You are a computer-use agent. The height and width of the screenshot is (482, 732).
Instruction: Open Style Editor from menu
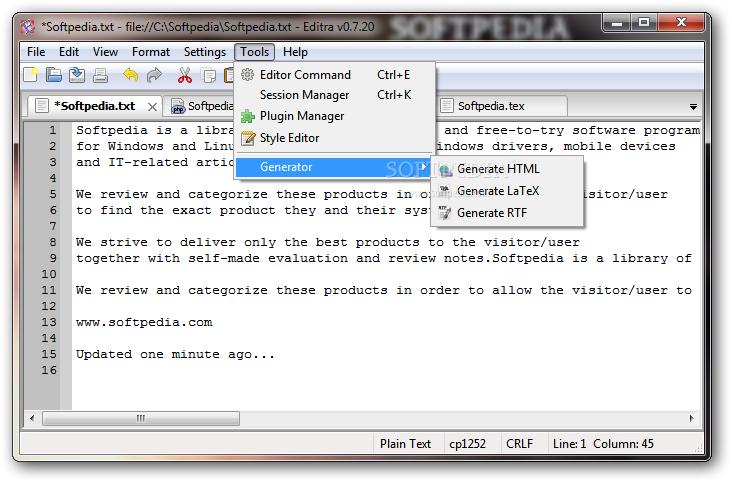(x=334, y=138)
